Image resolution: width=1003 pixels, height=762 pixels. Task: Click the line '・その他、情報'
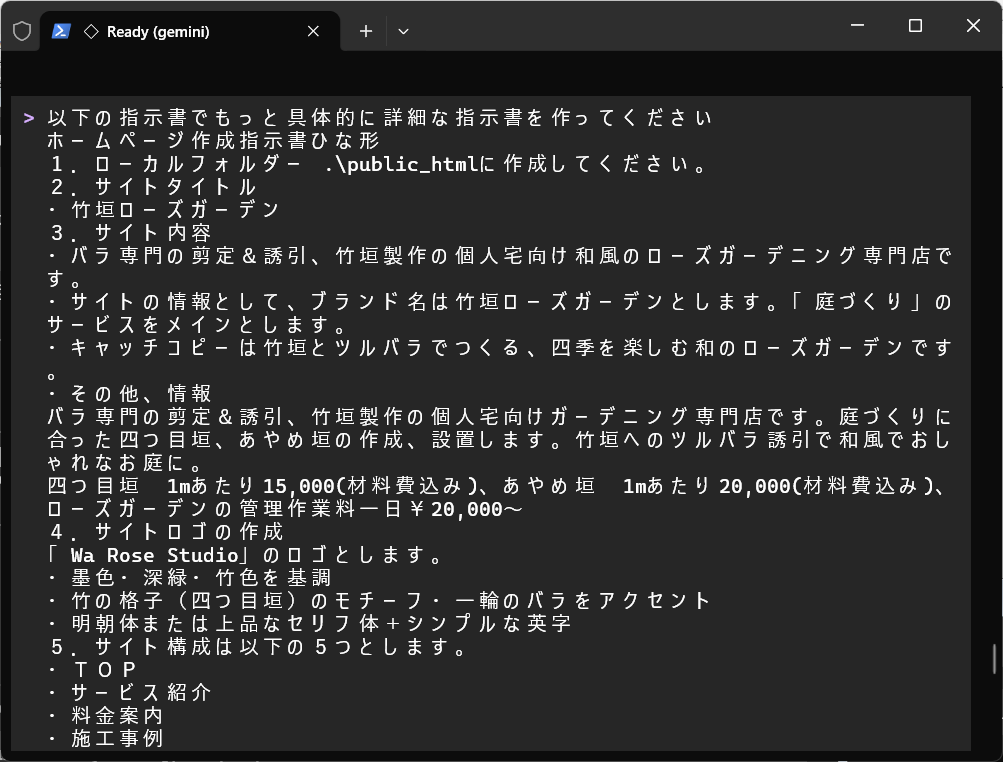coord(130,393)
